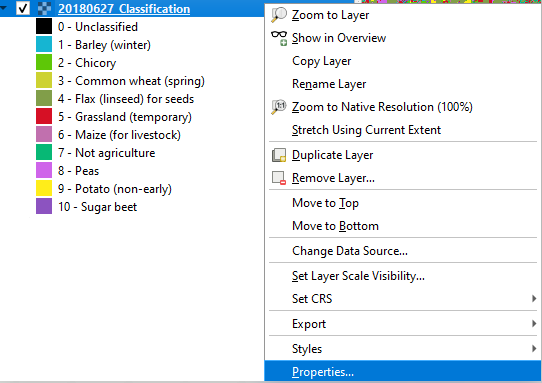Select Rename Layer menu entry
The width and height of the screenshot is (542, 383).
click(x=403, y=84)
